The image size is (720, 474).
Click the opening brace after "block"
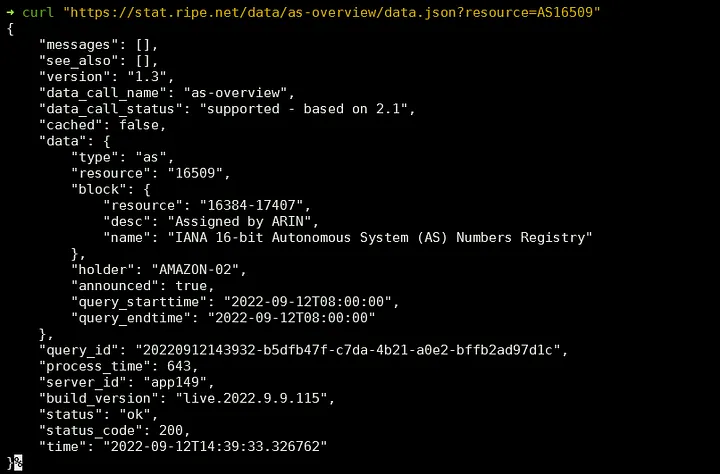tap(147, 189)
